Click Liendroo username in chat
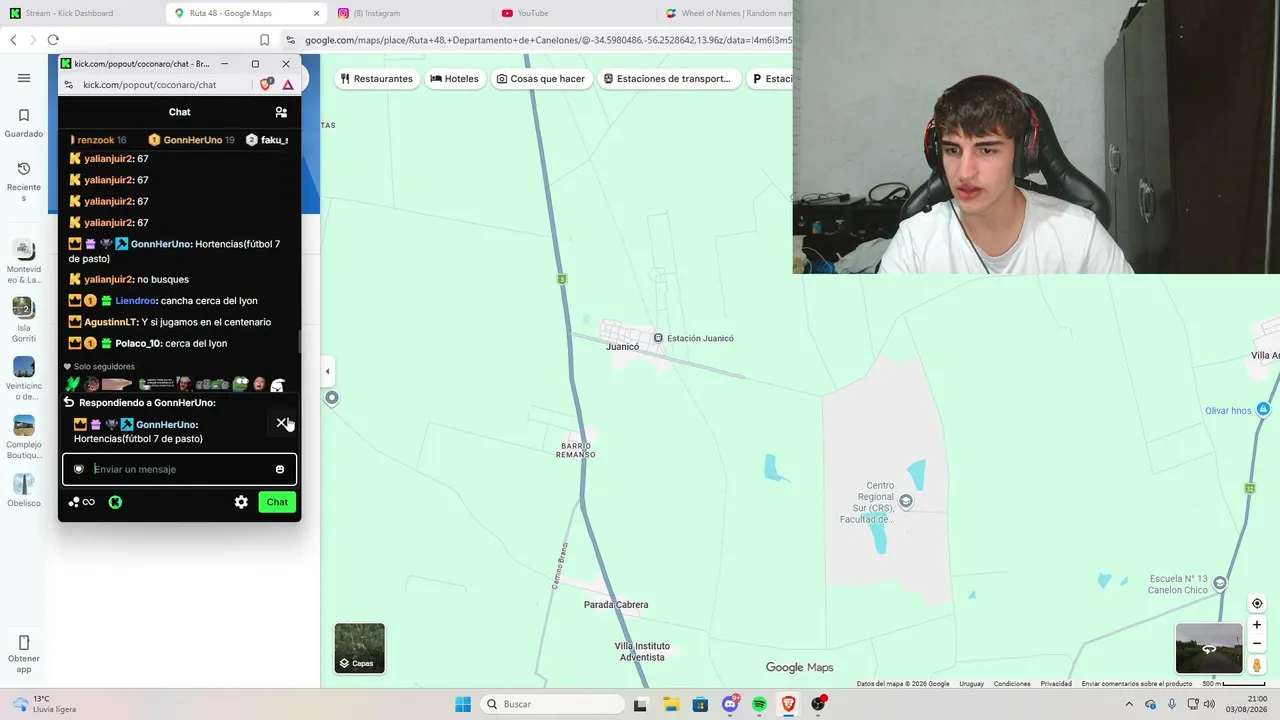 (135, 301)
